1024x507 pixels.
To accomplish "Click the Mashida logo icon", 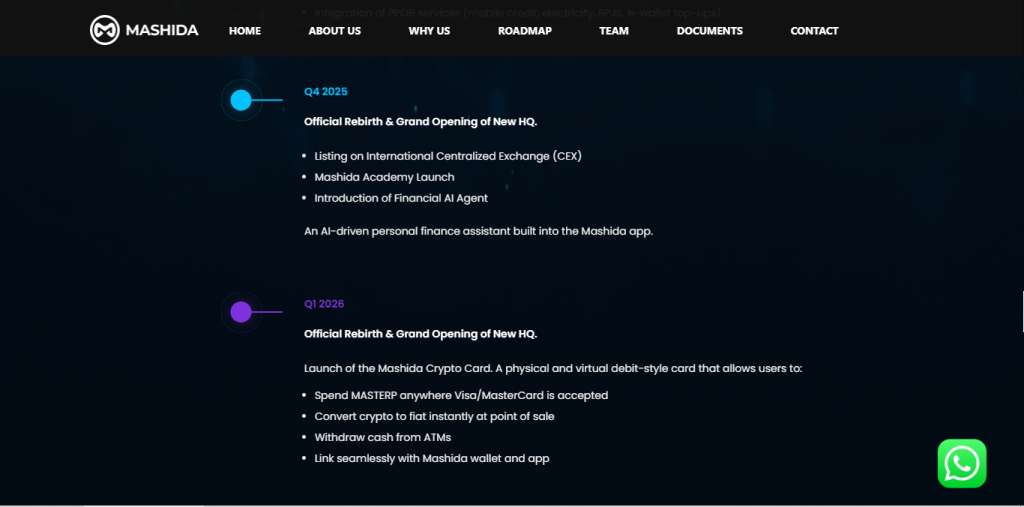I will 105,30.
